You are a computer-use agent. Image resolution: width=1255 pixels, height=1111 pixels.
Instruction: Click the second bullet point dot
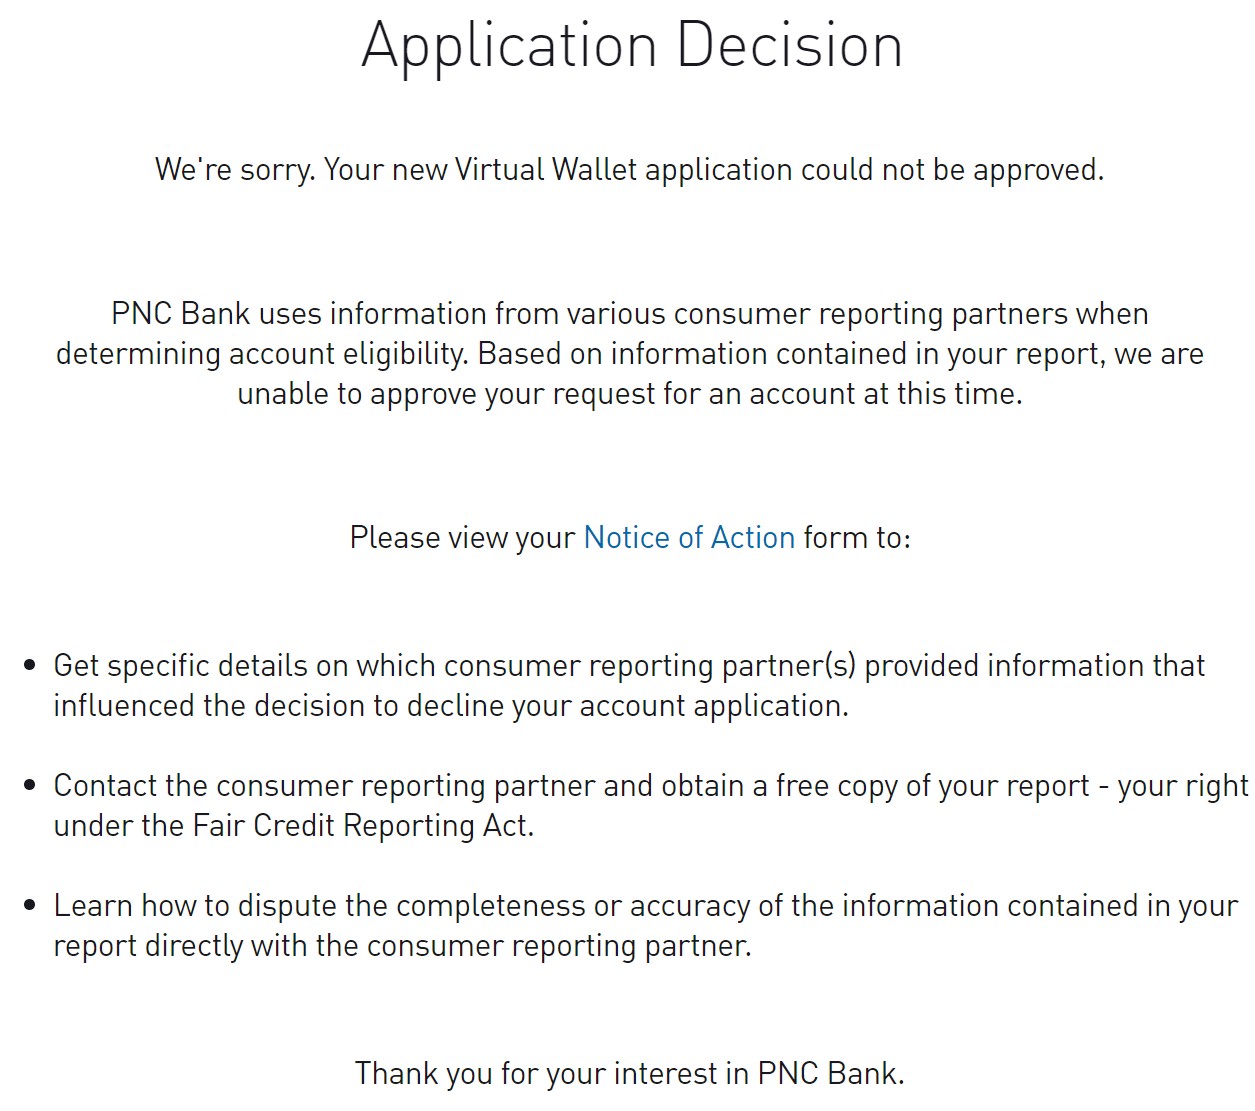30,785
